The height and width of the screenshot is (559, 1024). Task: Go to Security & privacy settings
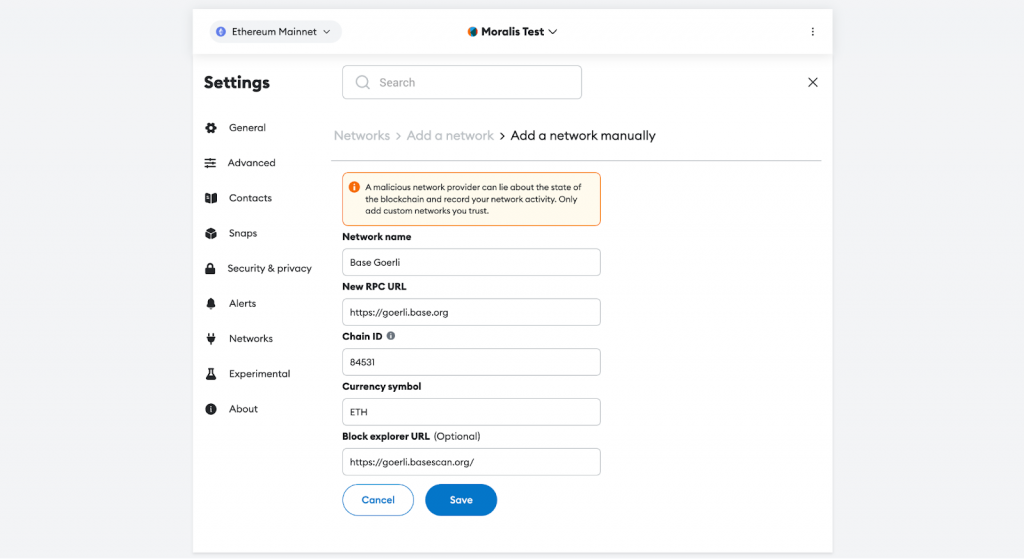269,268
